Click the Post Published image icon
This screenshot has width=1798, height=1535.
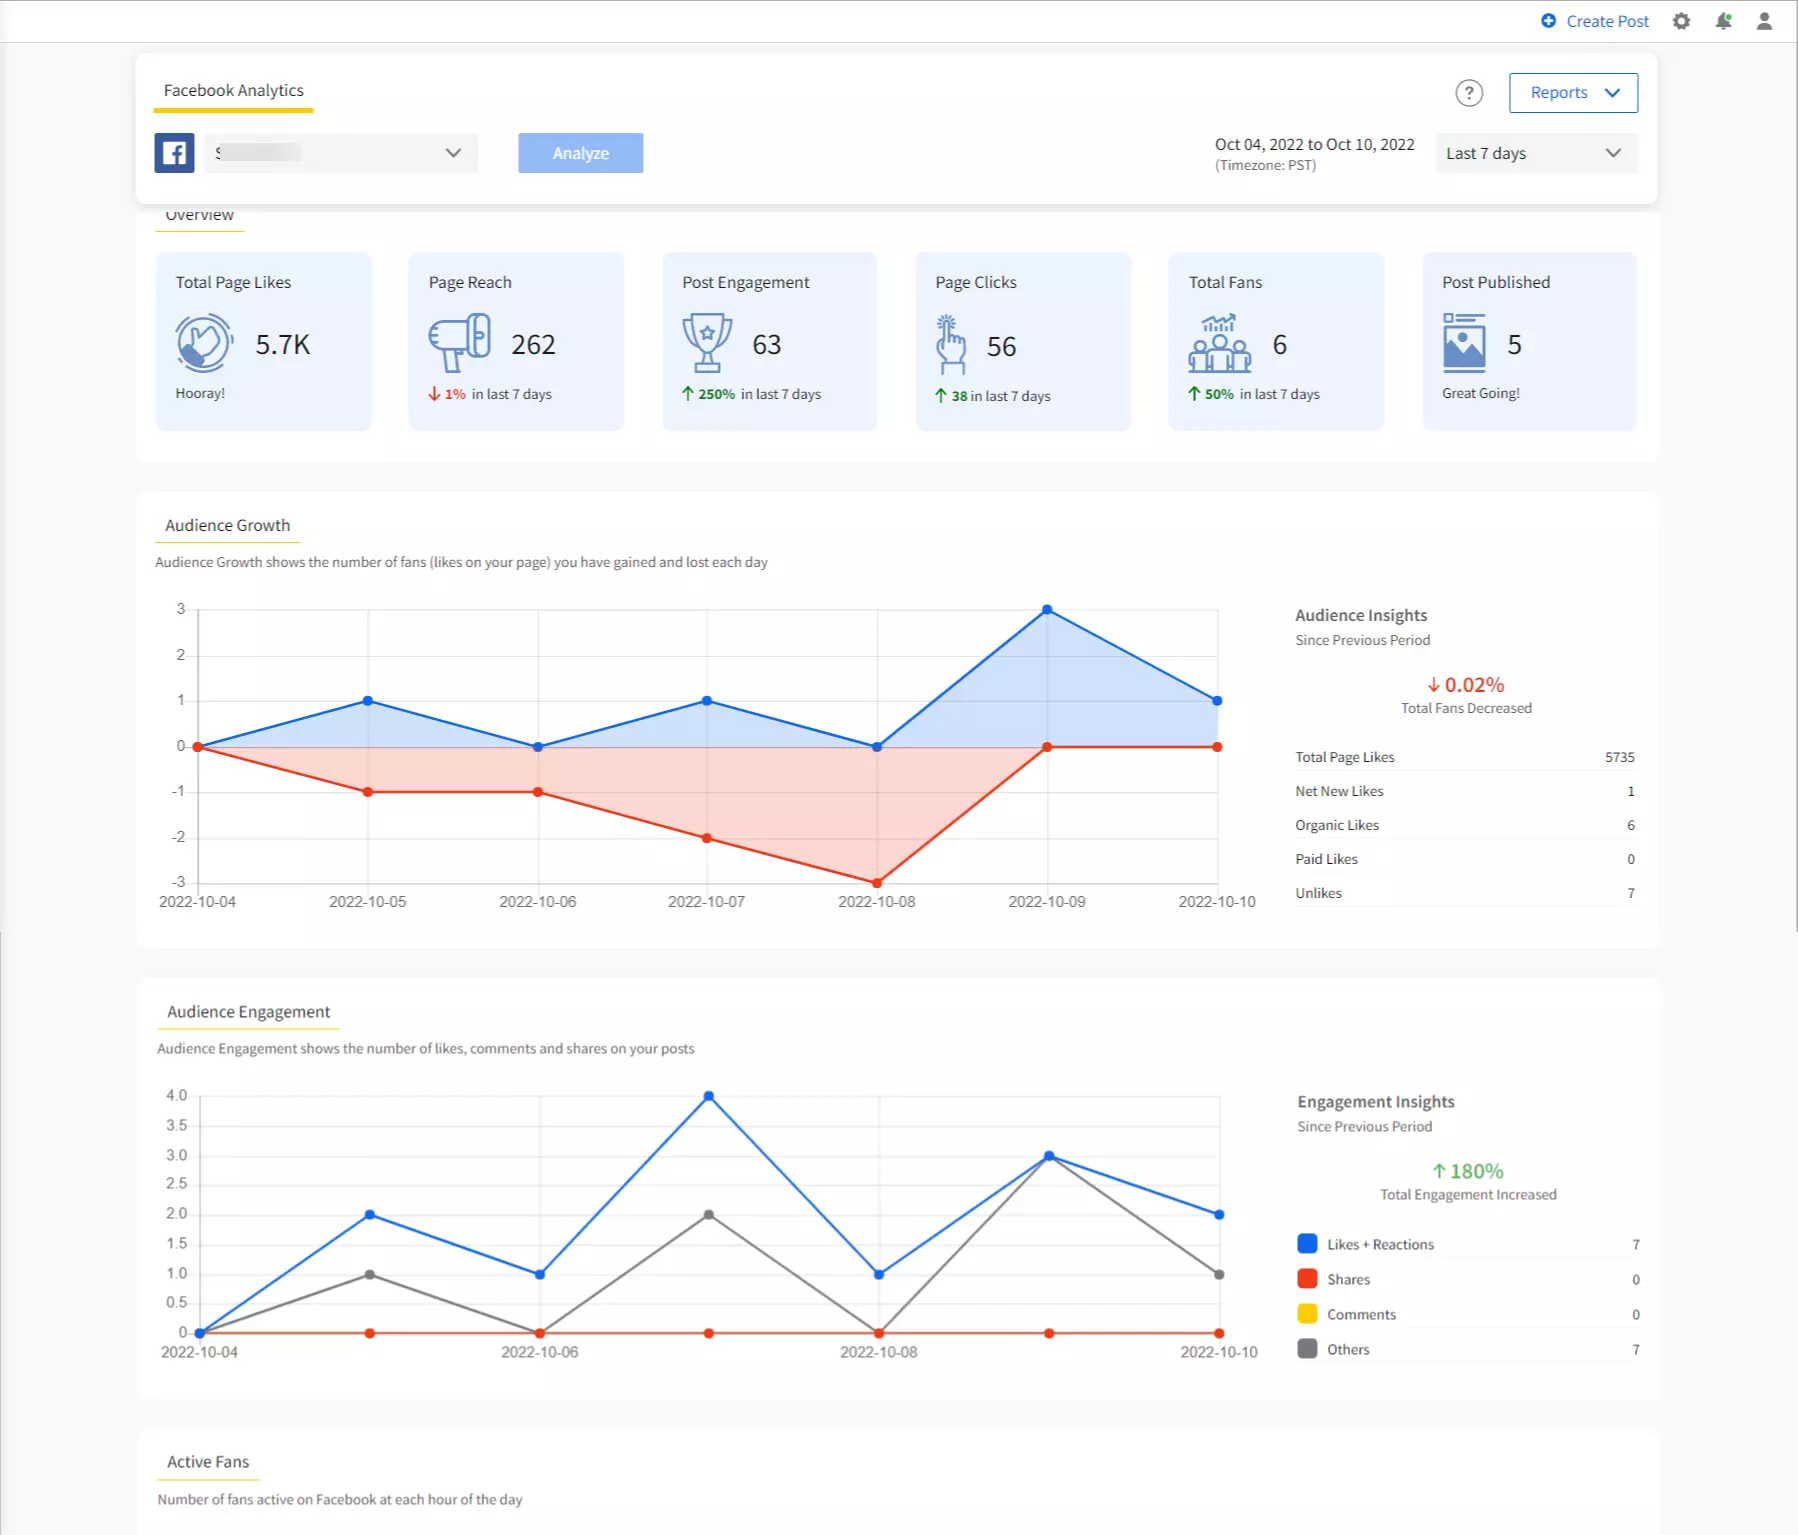[1463, 342]
